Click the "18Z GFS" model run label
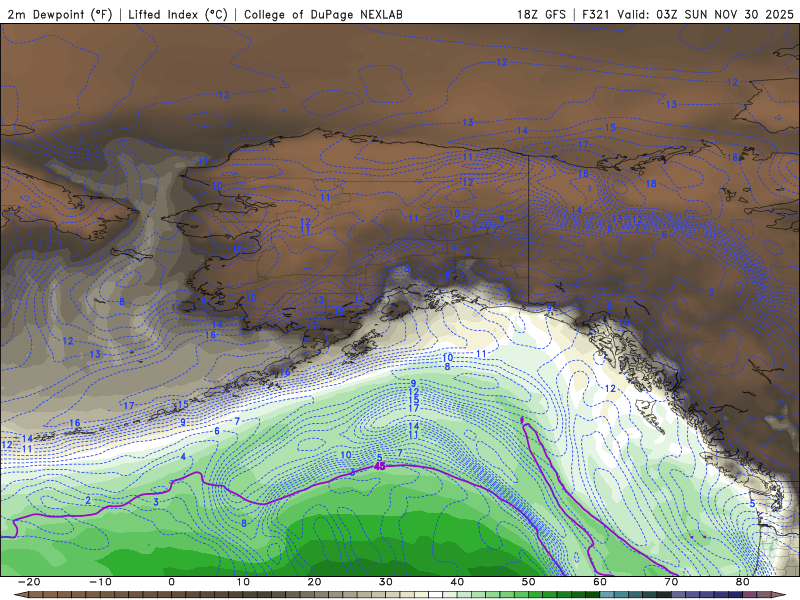 click(x=541, y=14)
